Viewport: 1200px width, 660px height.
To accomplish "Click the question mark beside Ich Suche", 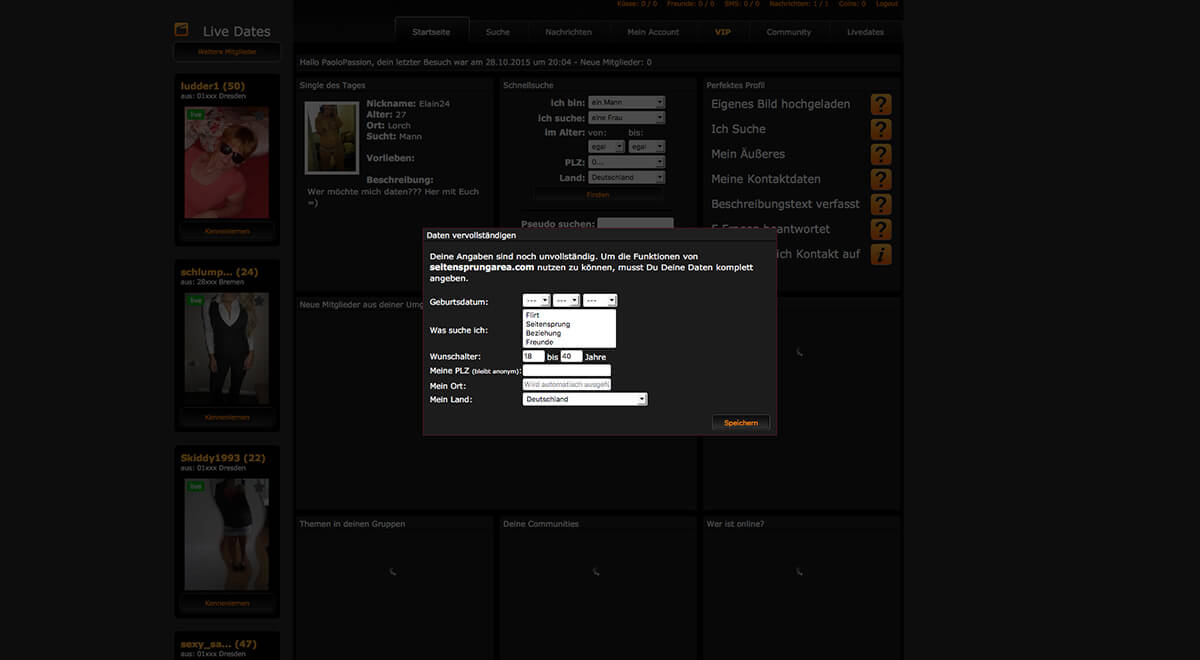I will point(881,129).
